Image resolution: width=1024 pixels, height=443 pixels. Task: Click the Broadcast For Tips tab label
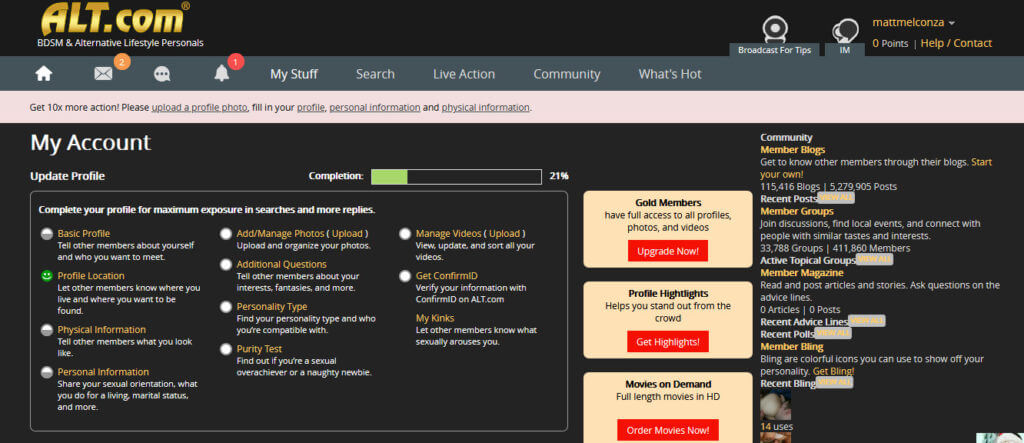coord(775,50)
